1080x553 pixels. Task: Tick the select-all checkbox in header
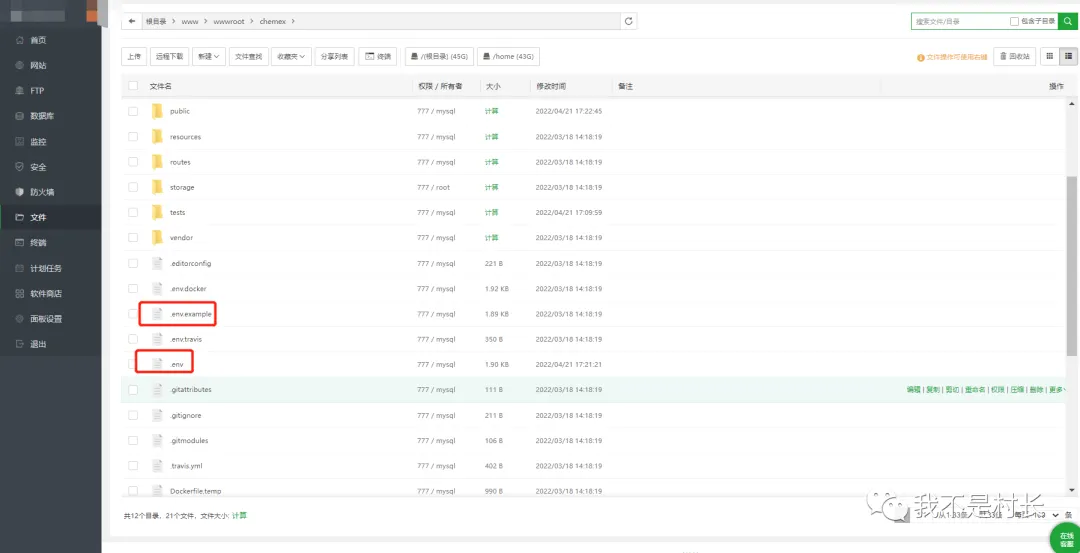133,87
